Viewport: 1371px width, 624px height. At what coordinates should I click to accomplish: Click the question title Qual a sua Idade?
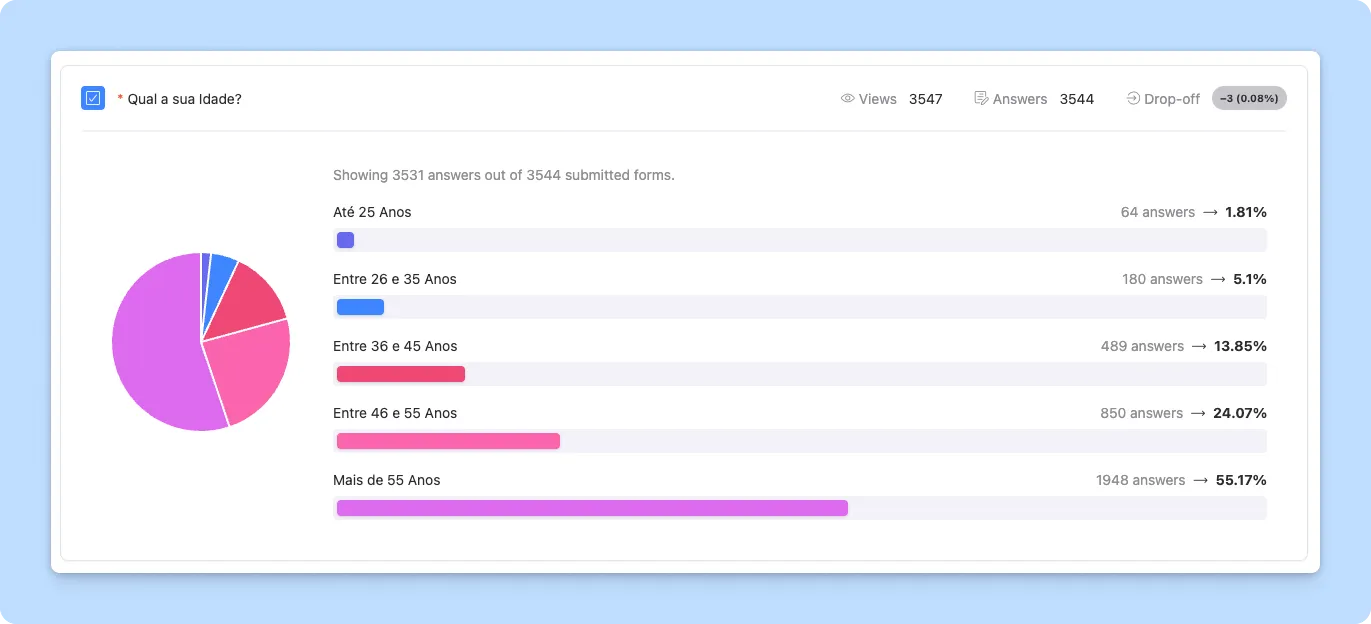pos(183,98)
